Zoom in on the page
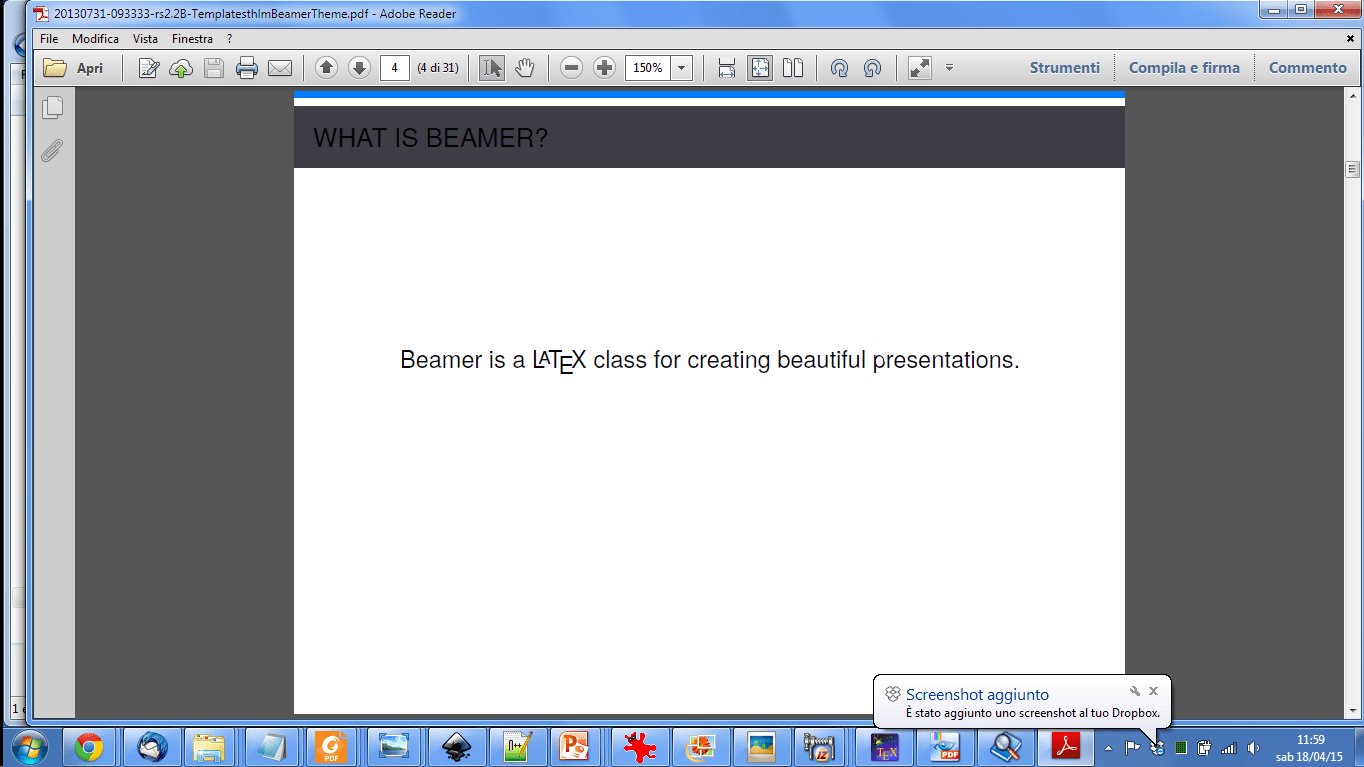The width and height of the screenshot is (1364, 767). click(x=604, y=67)
